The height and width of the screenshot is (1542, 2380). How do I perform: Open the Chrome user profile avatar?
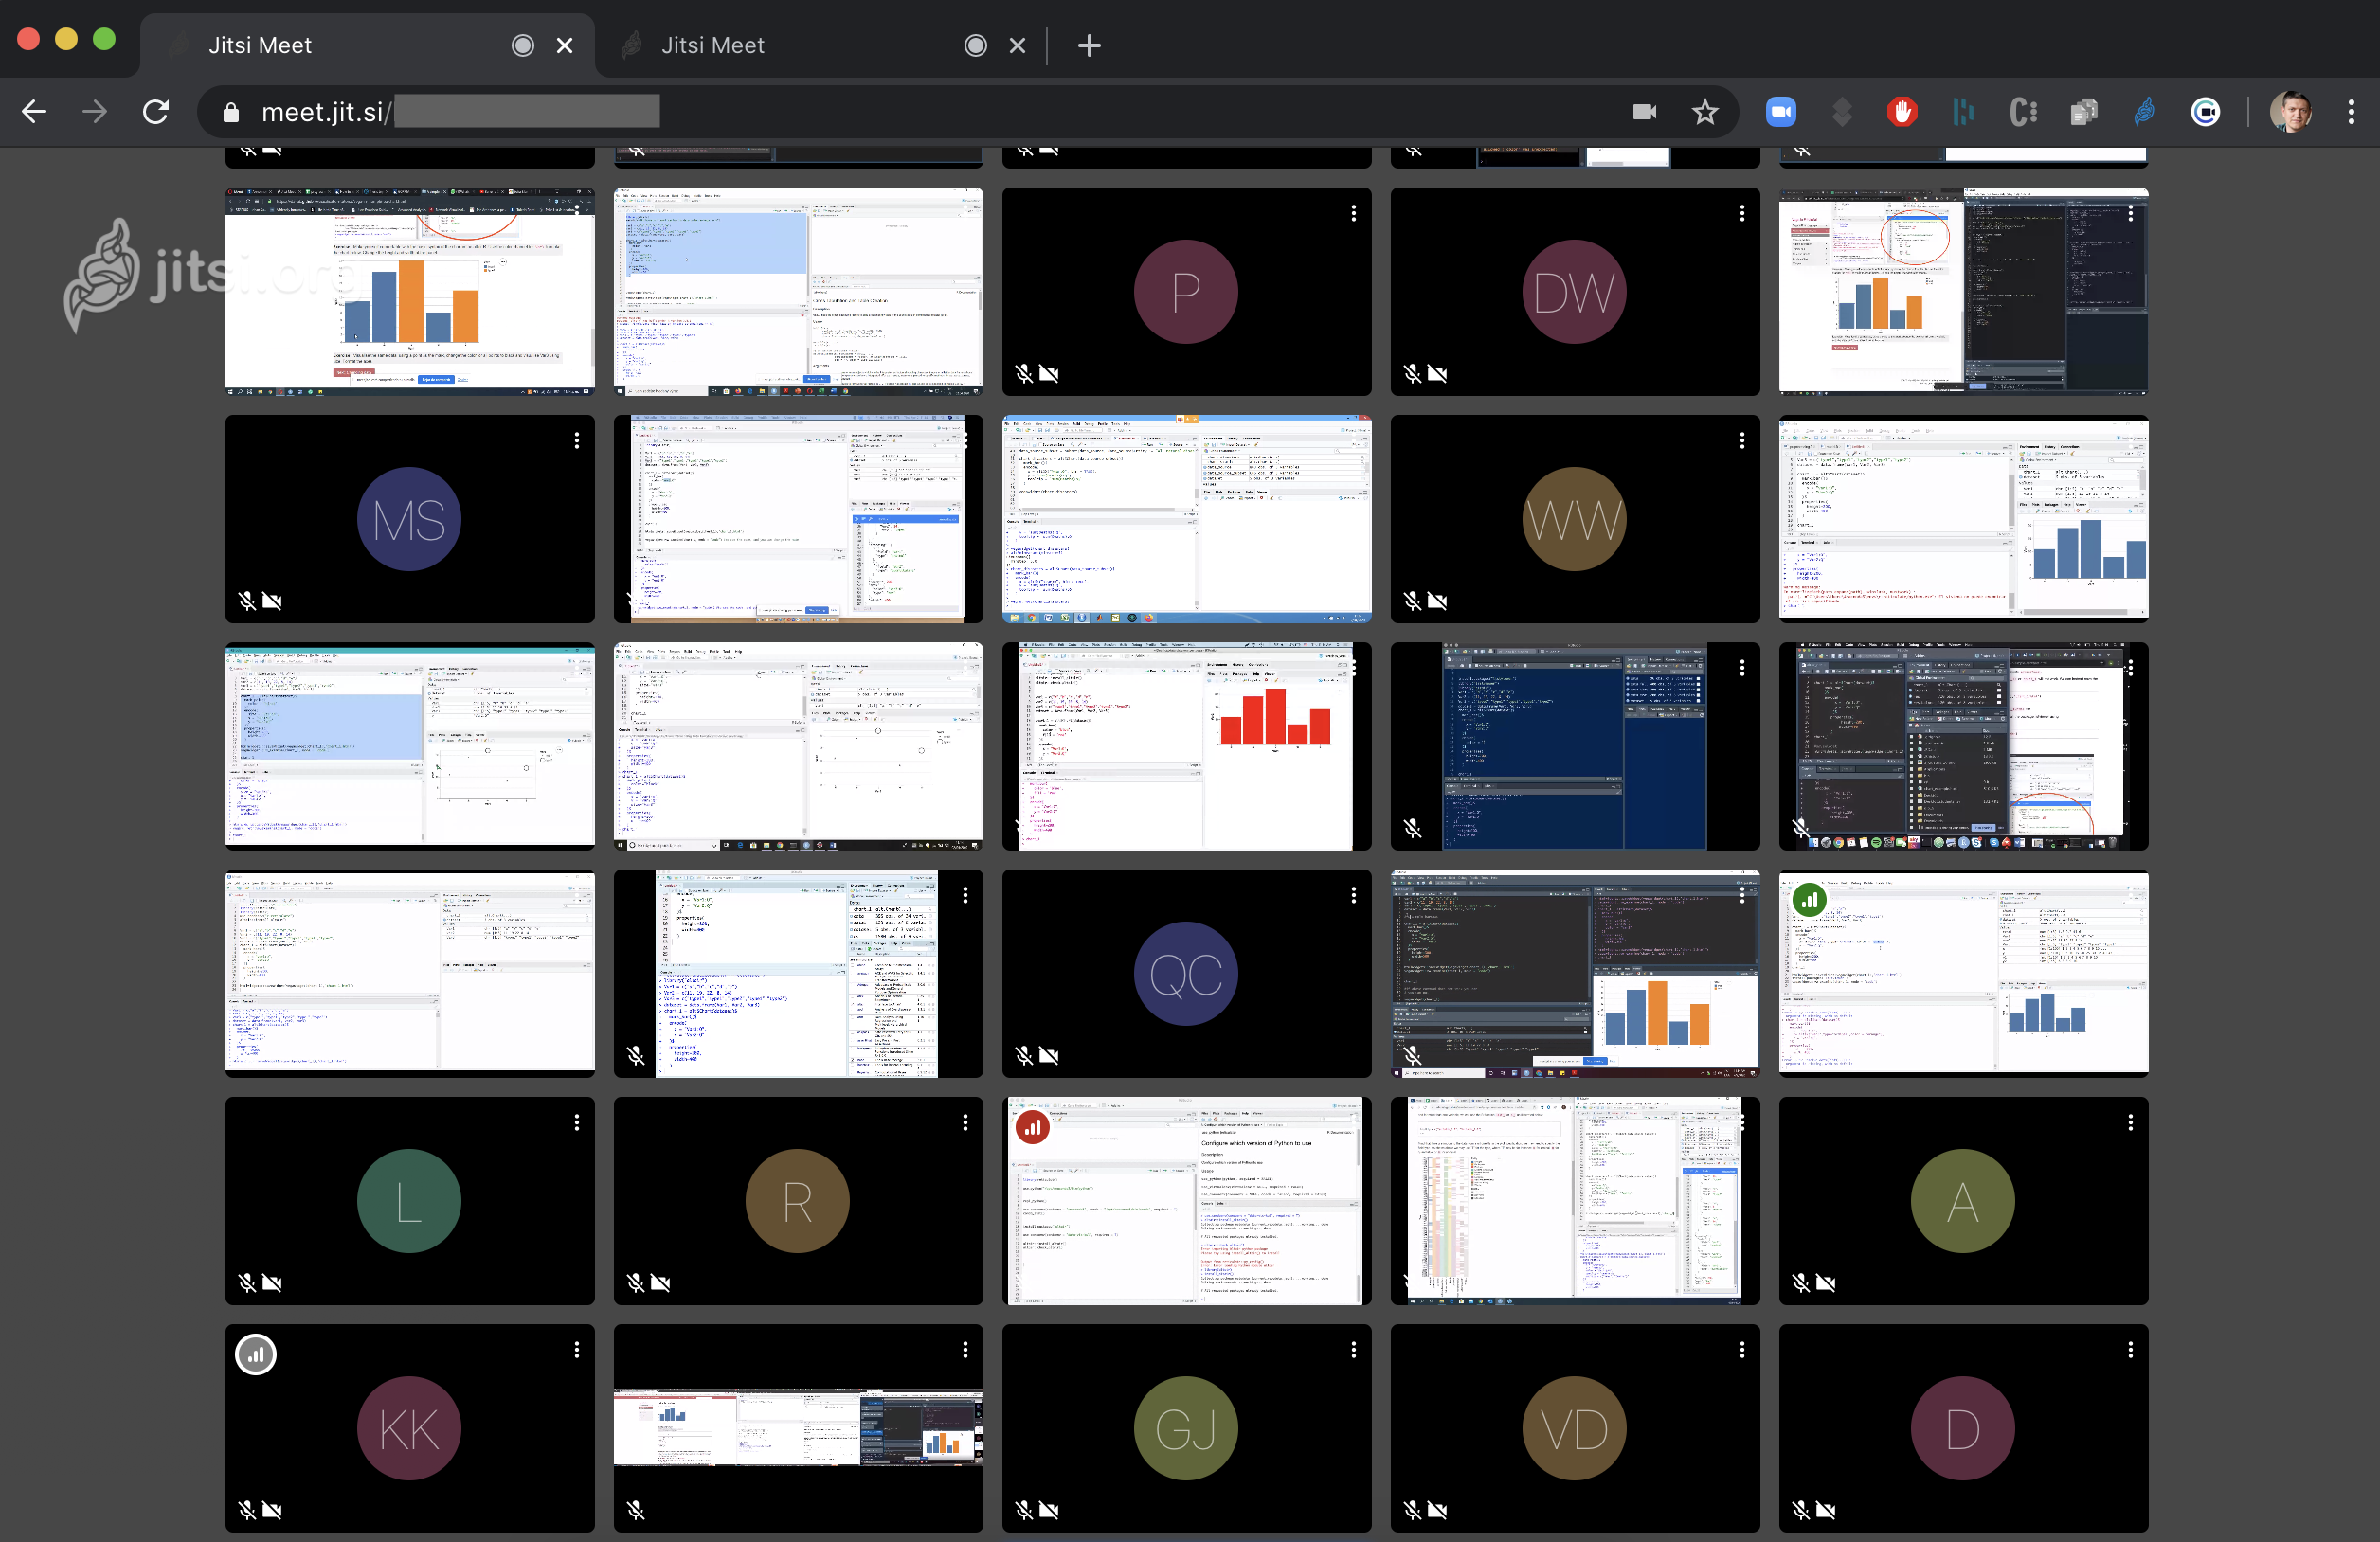2290,112
